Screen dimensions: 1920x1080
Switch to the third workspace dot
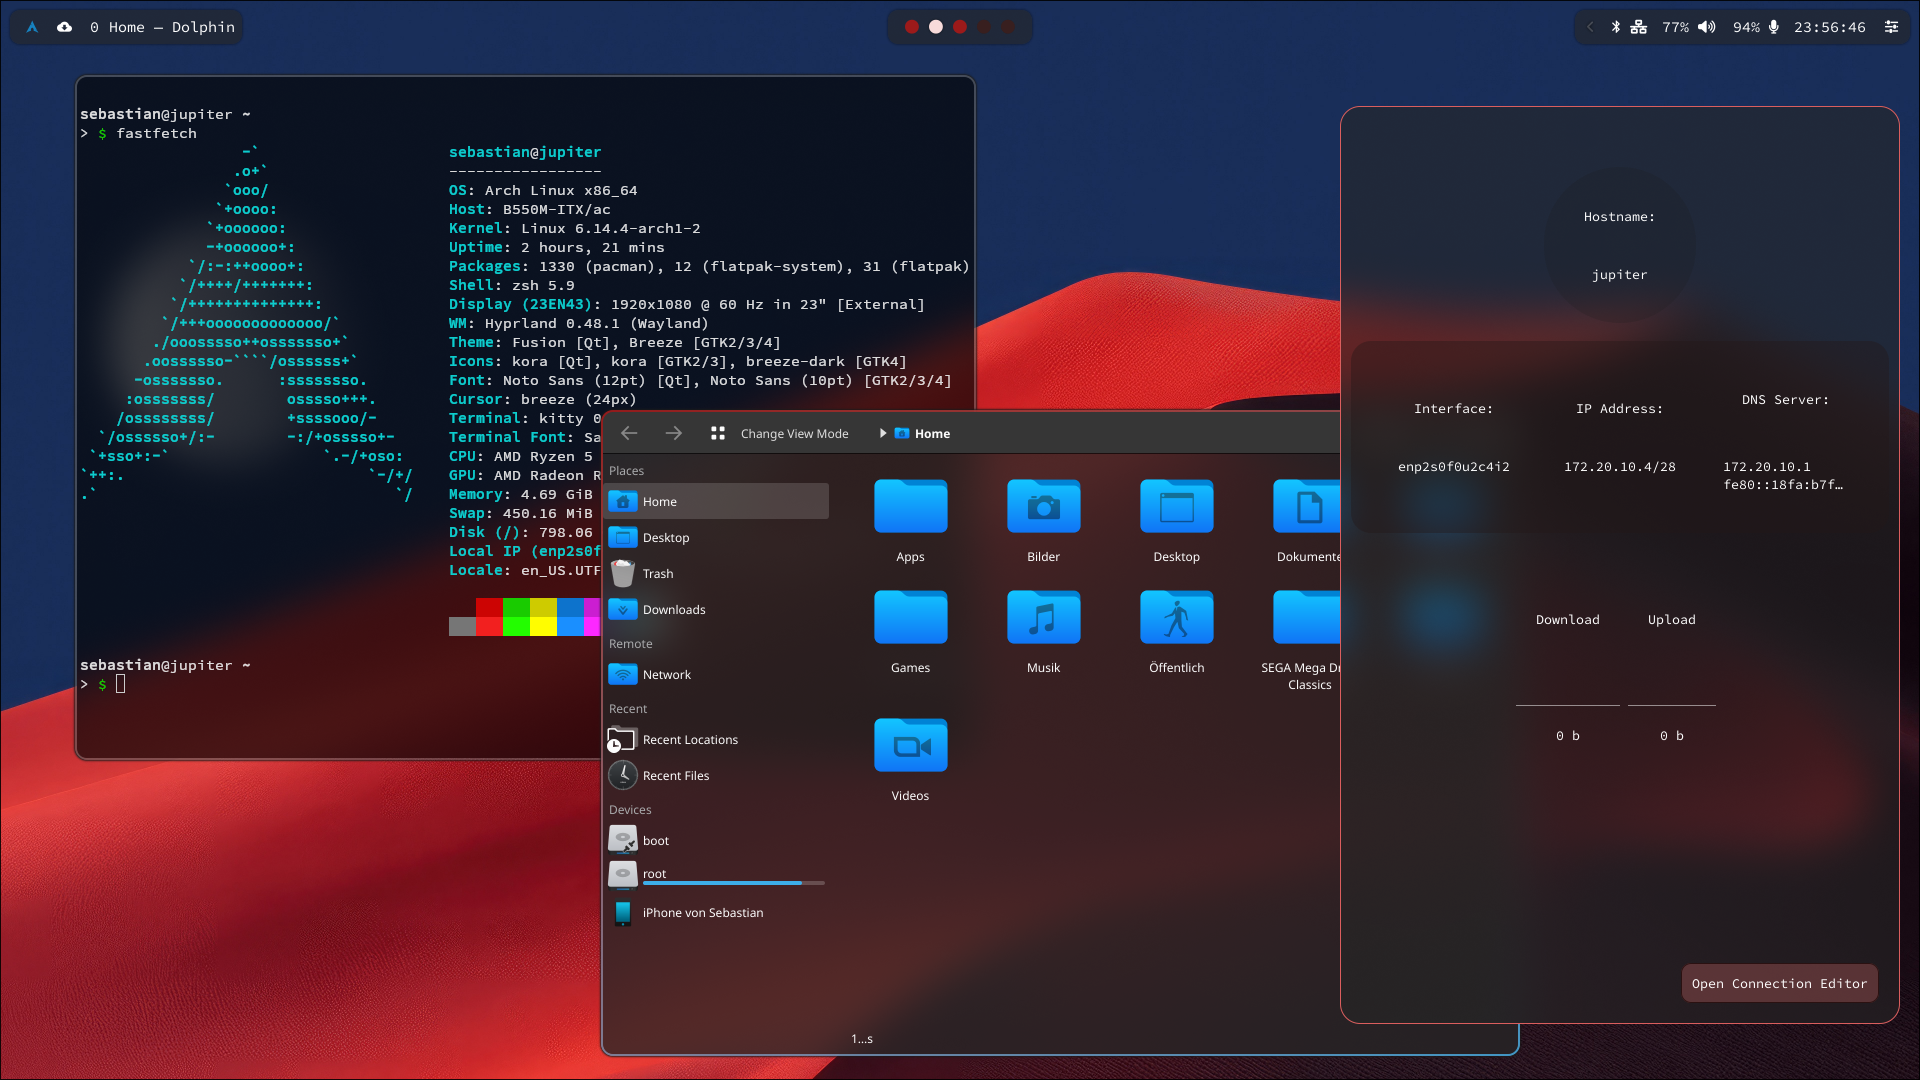coord(960,27)
